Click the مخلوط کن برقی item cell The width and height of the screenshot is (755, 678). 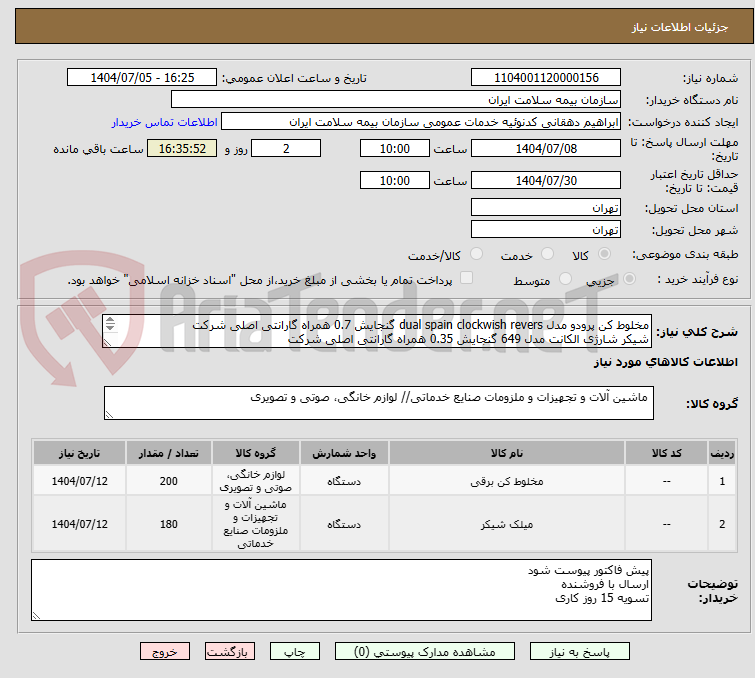[x=507, y=481]
